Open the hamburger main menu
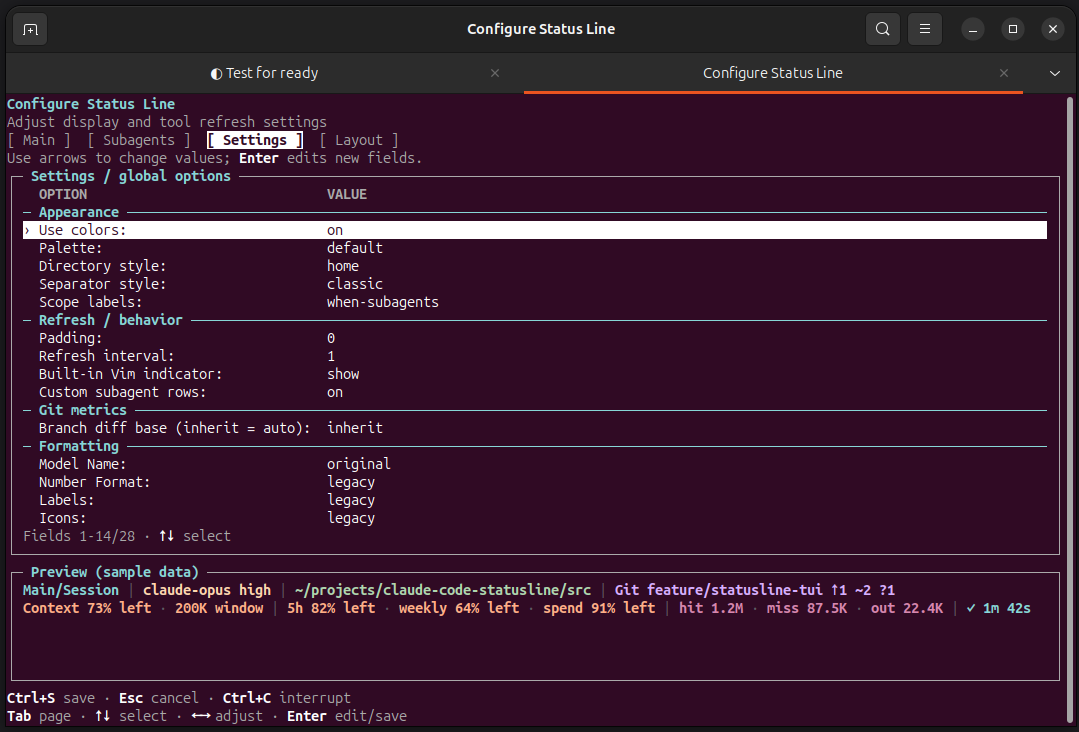1079x732 pixels. tap(925, 29)
